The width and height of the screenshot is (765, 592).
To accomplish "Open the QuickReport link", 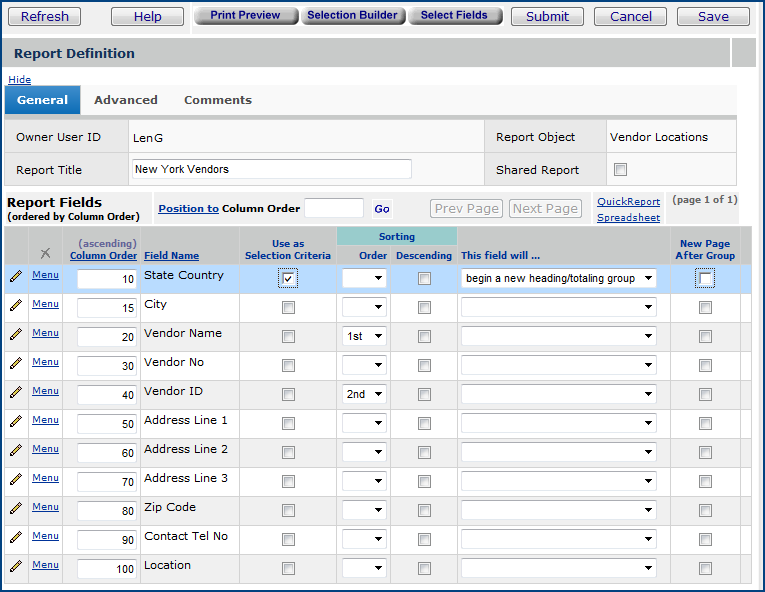I will tap(628, 202).
